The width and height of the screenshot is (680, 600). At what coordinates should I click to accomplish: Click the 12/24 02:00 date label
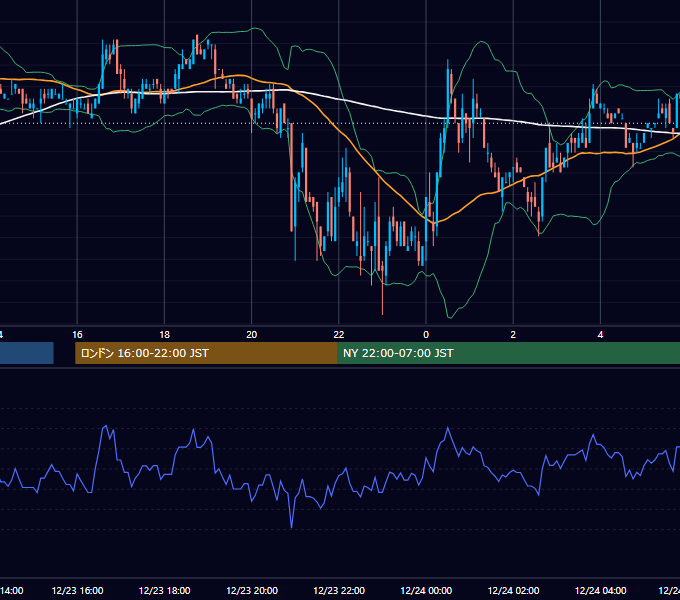[513, 590]
